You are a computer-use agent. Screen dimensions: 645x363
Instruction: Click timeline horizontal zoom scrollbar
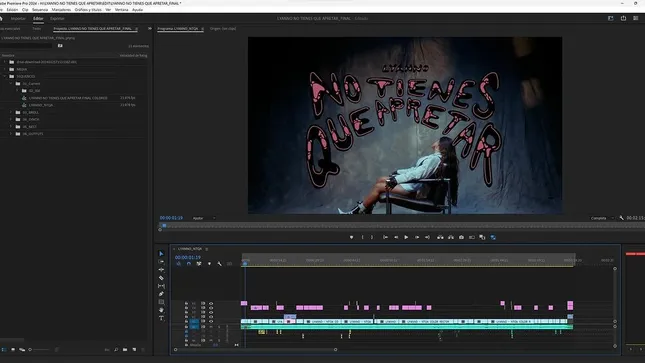pyautogui.click(x=255, y=349)
